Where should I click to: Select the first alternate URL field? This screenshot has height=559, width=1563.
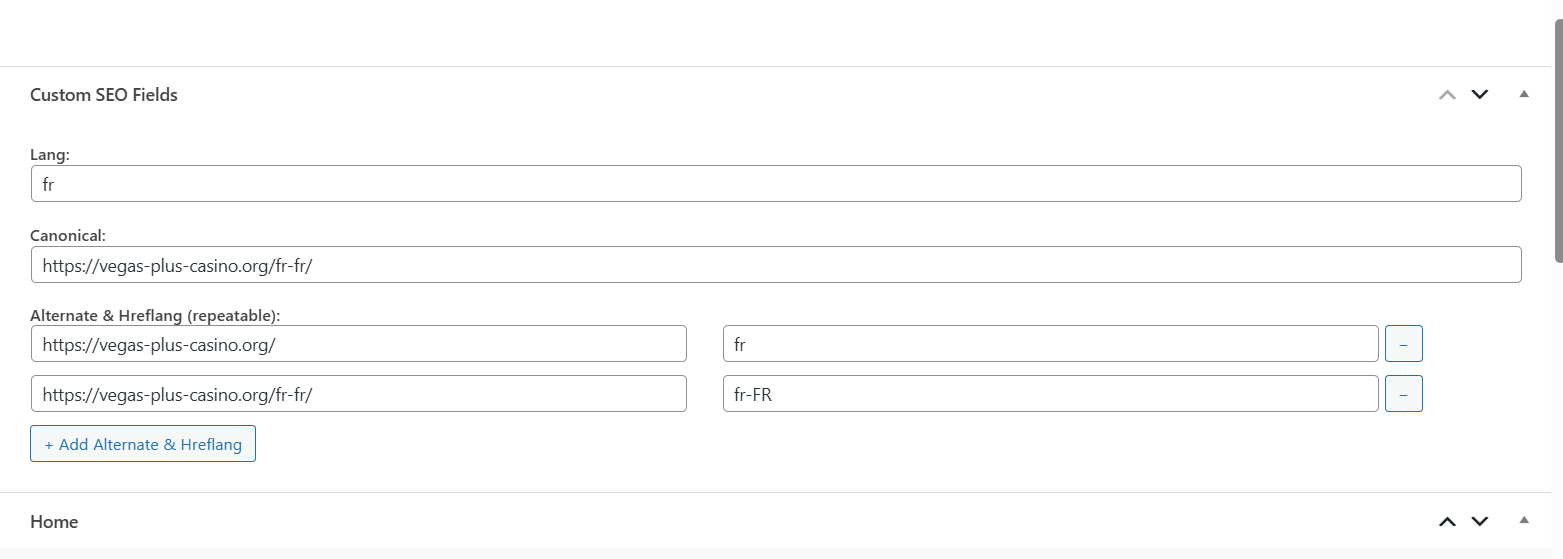[x=359, y=344]
